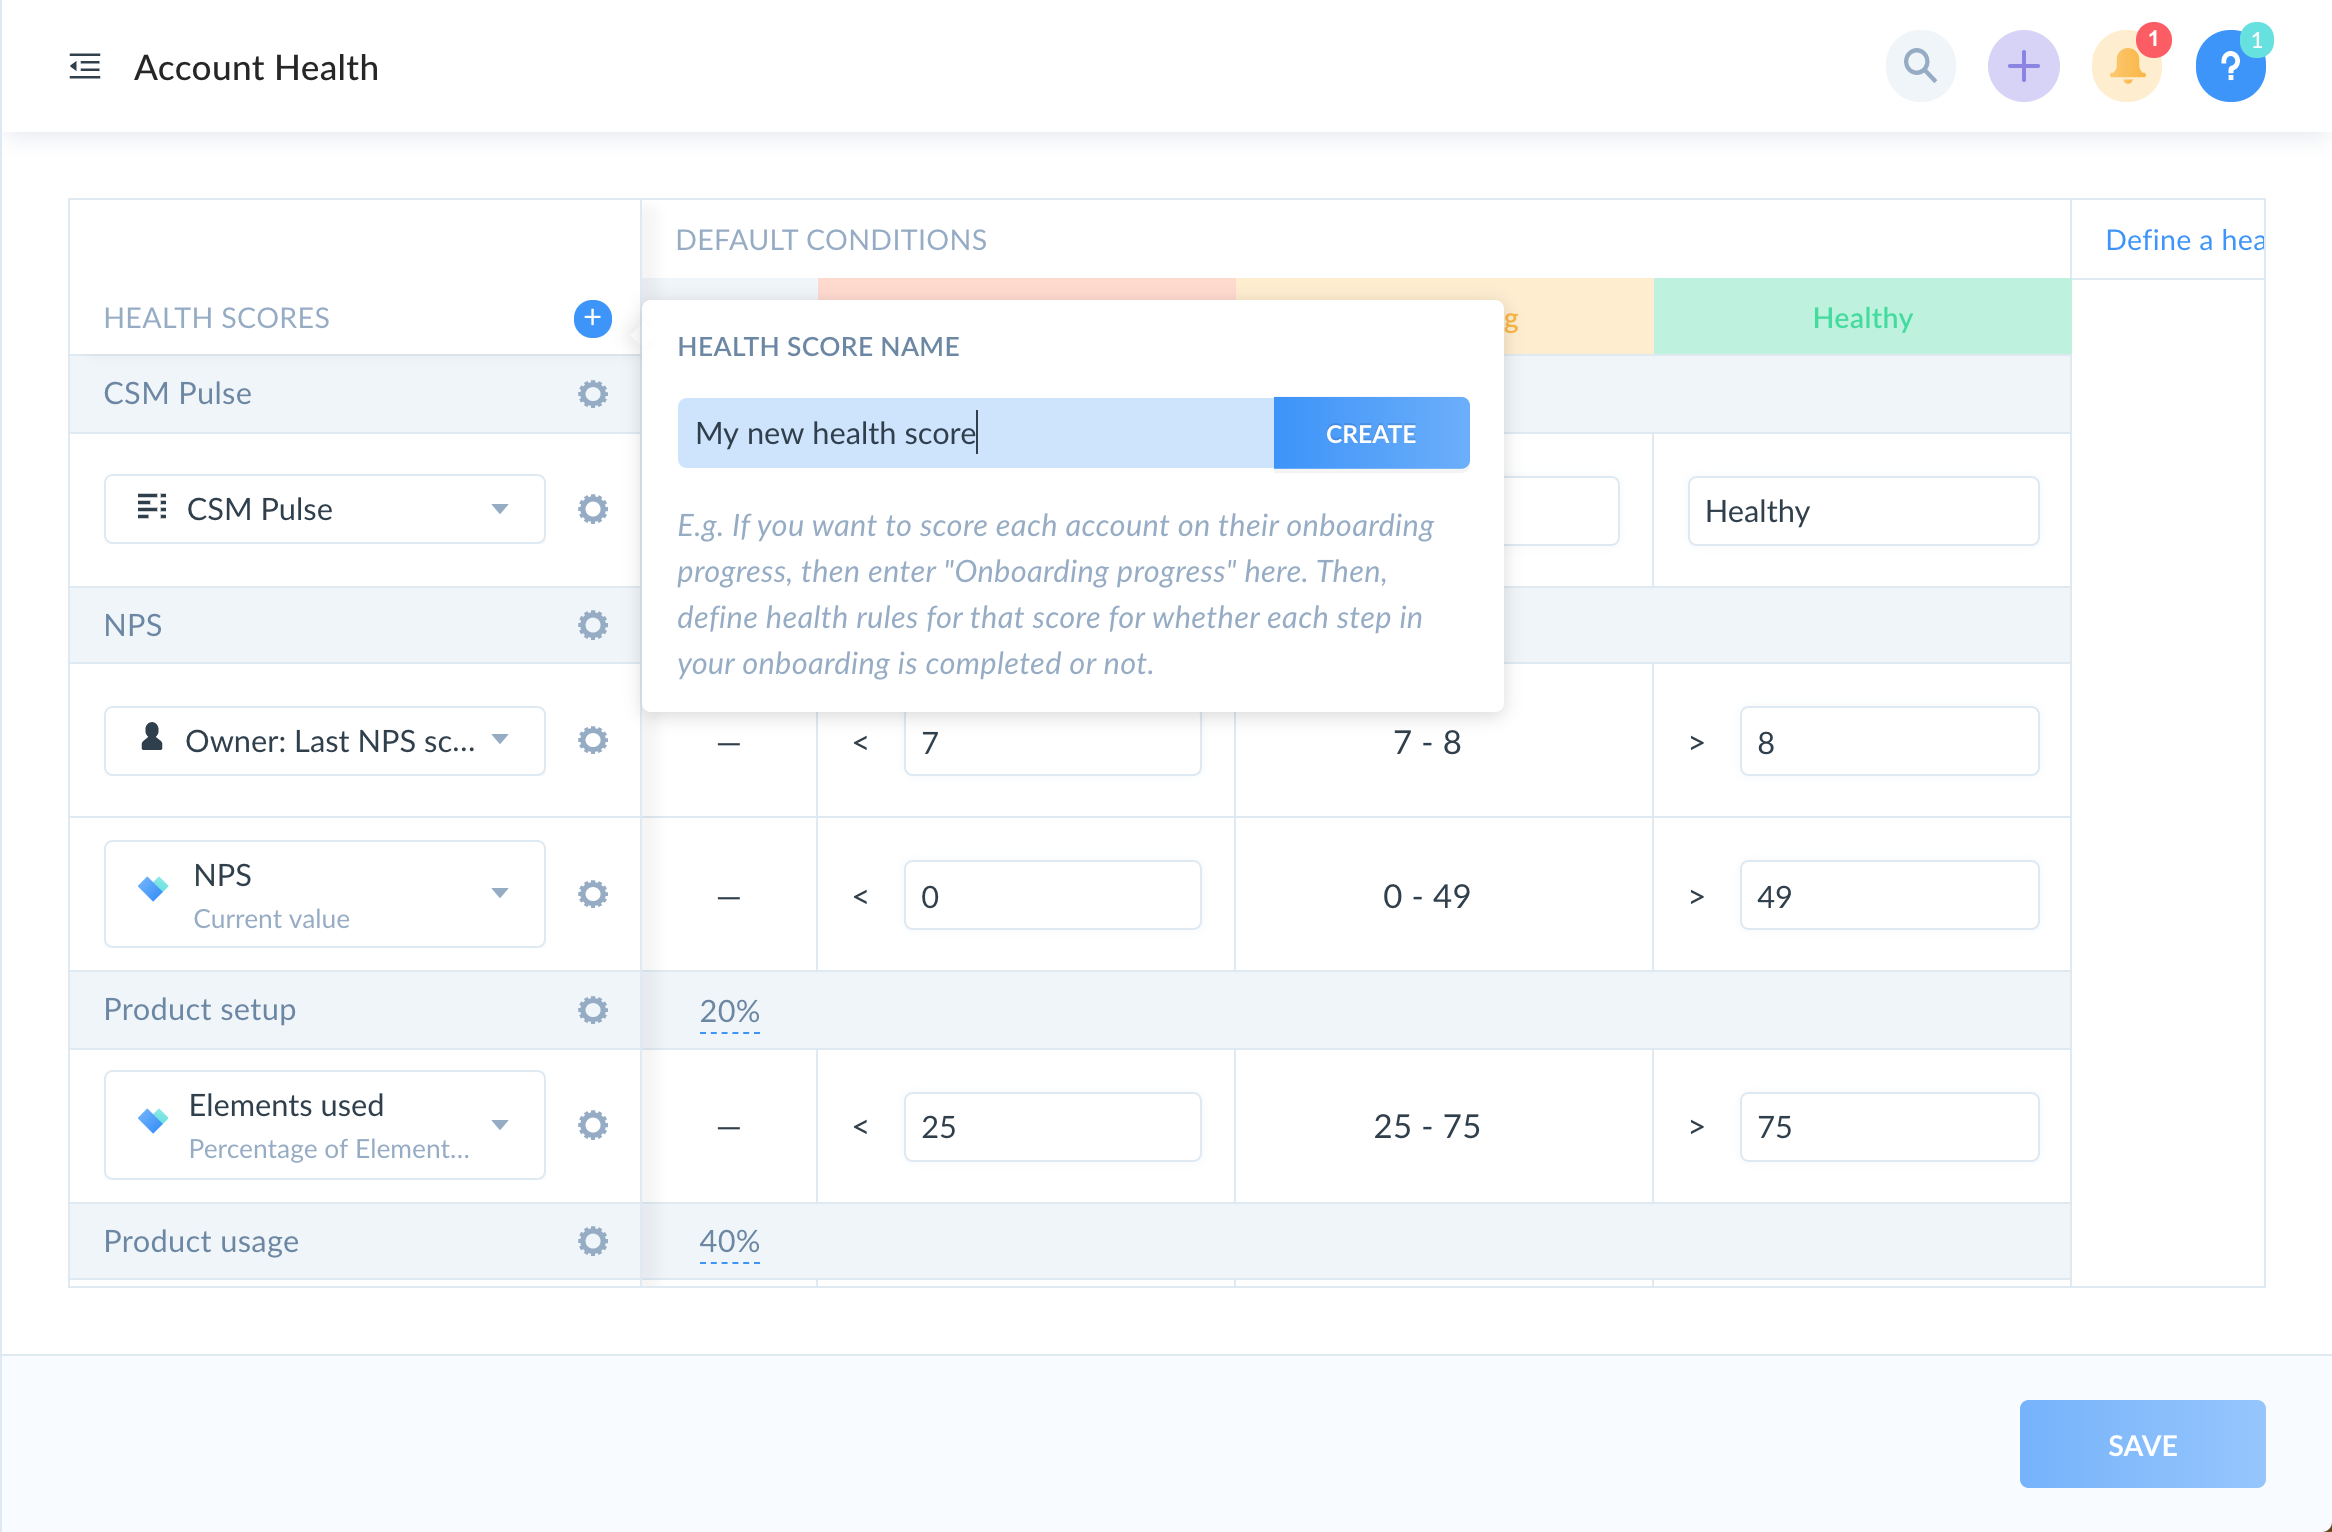Click the SAVE button

[x=2141, y=1445]
